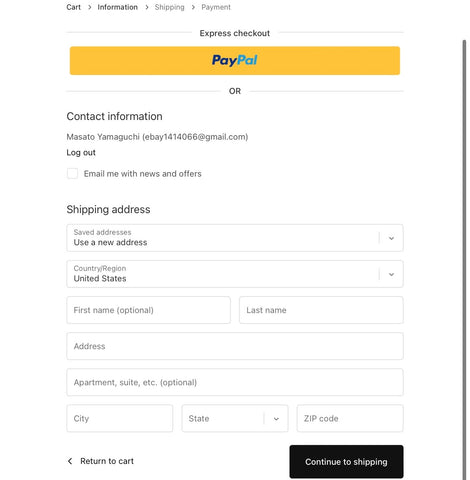Focus the ZIP code field
The width and height of the screenshot is (470, 480).
coord(350,418)
